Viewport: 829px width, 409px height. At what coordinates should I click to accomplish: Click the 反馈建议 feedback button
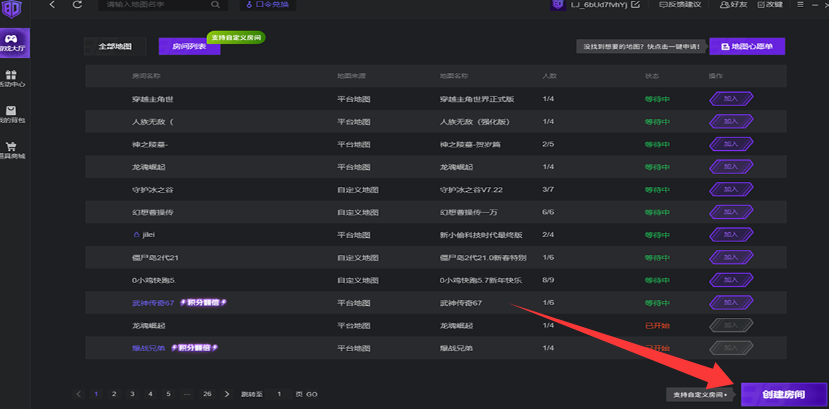click(680, 5)
